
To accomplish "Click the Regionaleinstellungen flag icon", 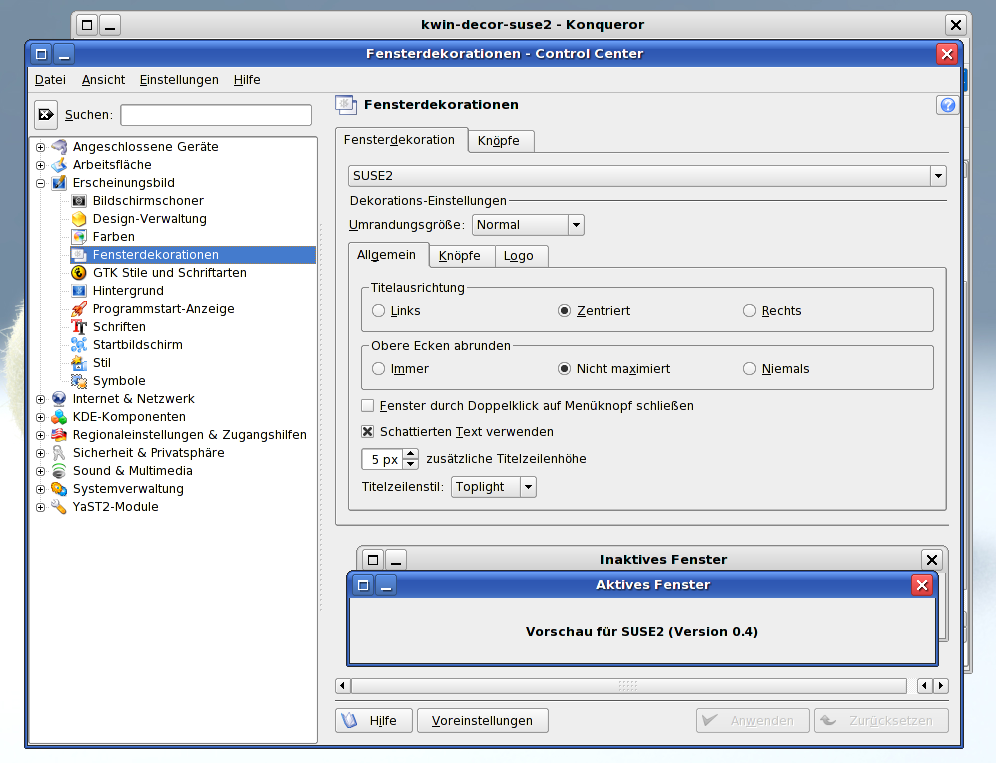I will (59, 435).
